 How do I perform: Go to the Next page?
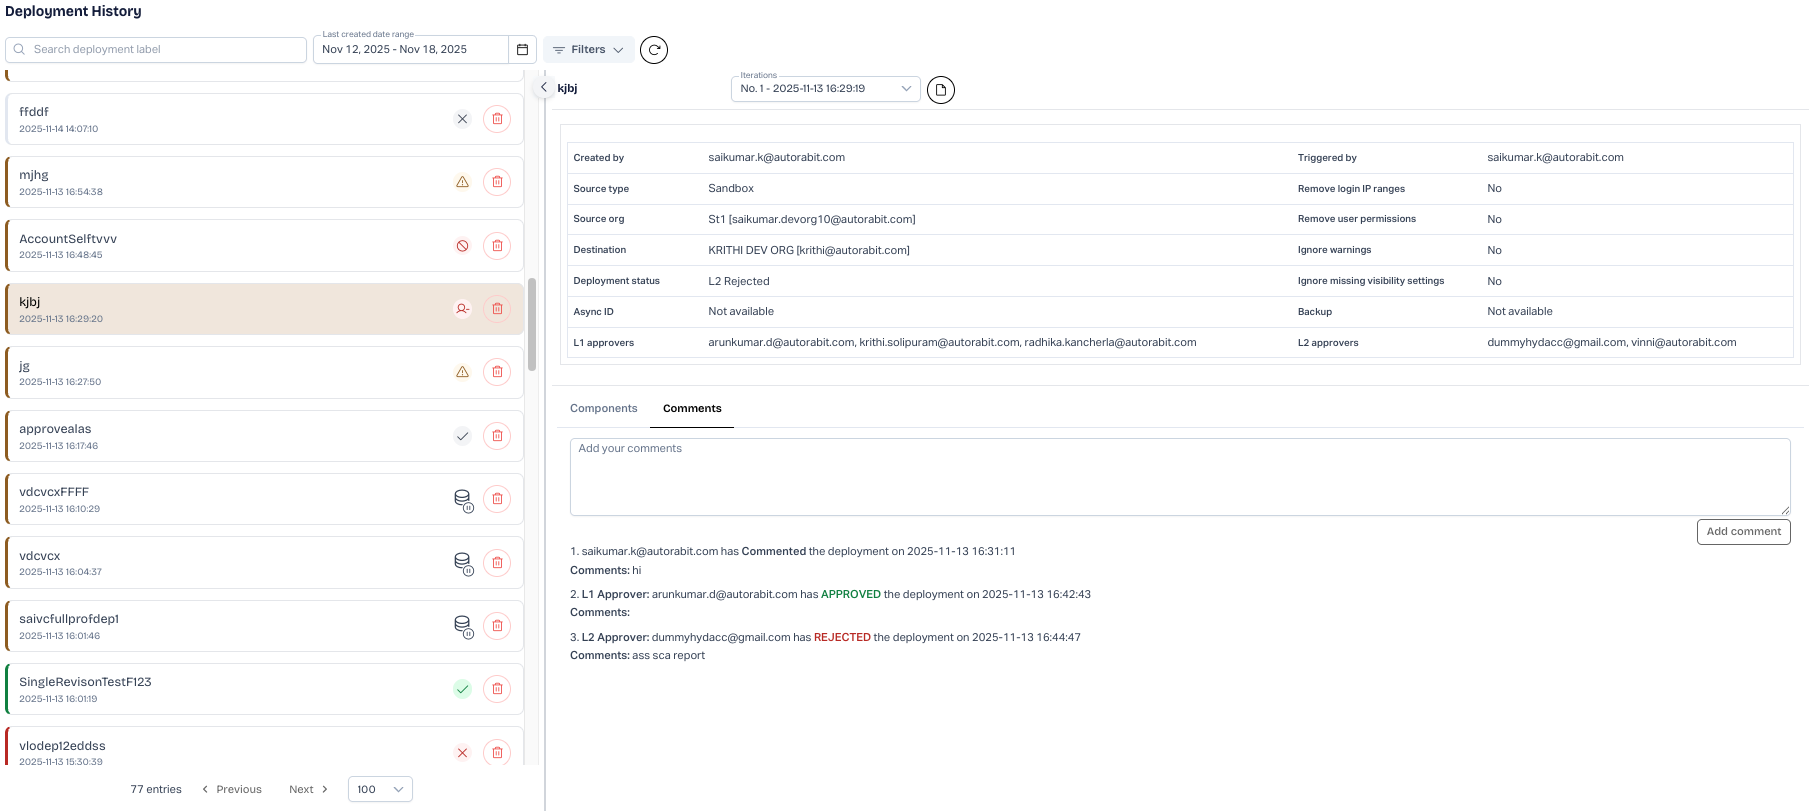click(x=308, y=789)
